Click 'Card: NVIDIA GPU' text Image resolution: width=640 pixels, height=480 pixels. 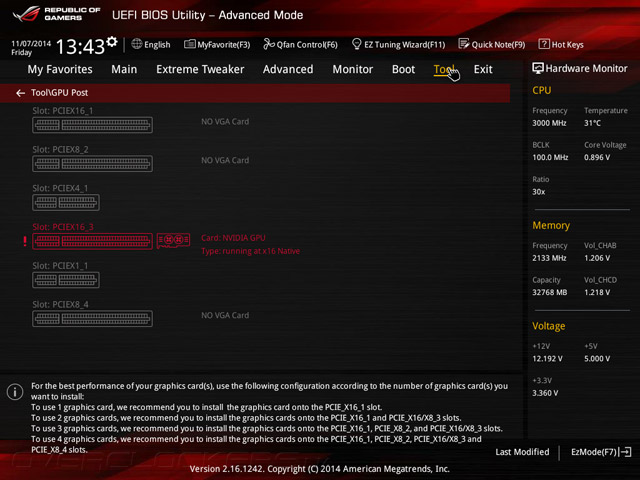[233, 238]
